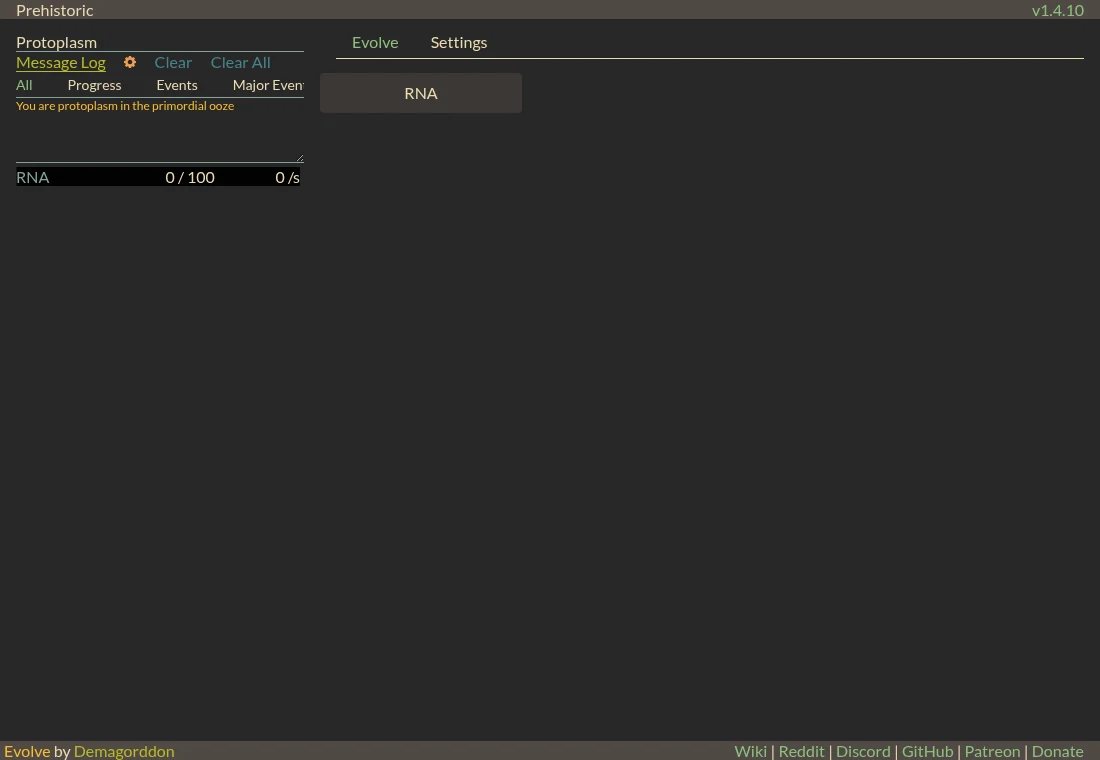Screen dimensions: 1100x760
Task: Go to the GitHub footer link
Action: 927,751
